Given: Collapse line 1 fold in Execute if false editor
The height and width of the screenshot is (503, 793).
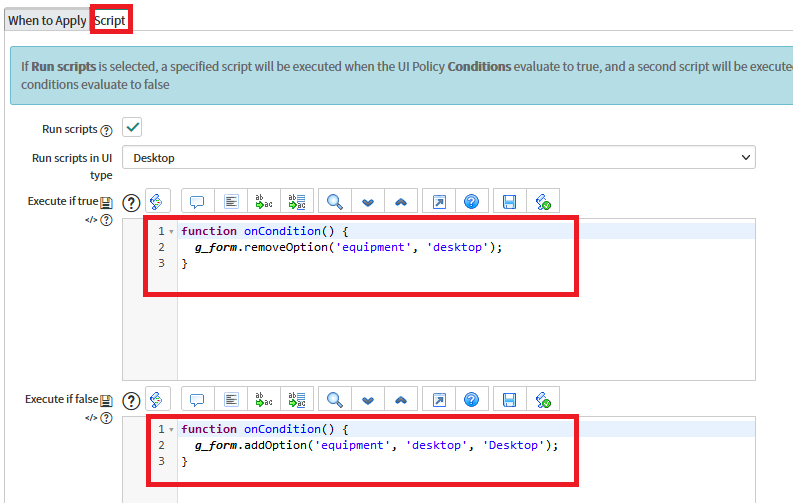Looking at the screenshot, I should (x=171, y=430).
